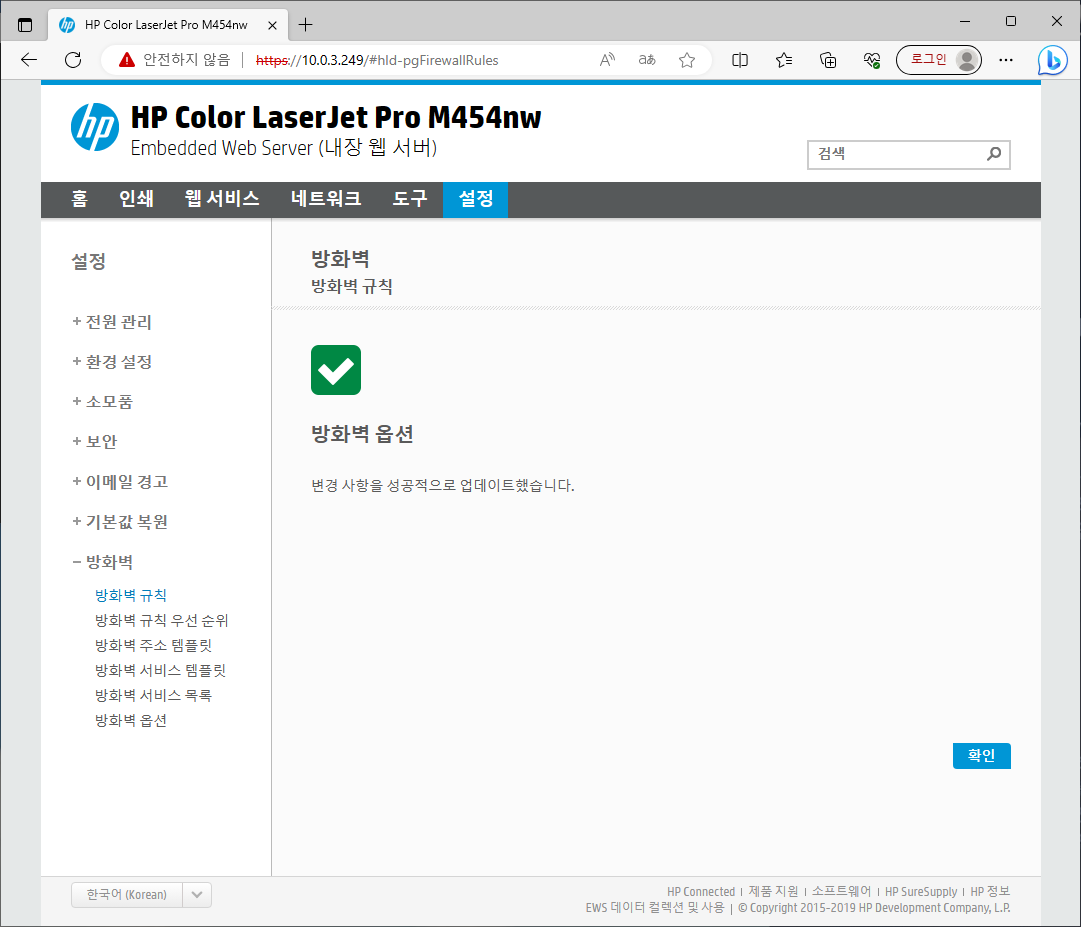The height and width of the screenshot is (927, 1081).
Task: Expand the 소모품 section
Action: coord(103,402)
